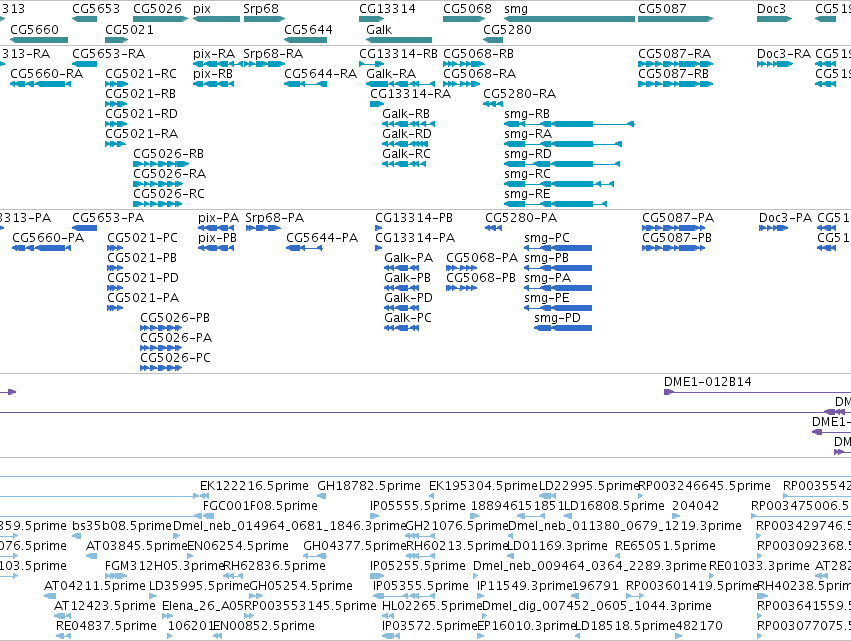Select the Doc3 gene feature
851x641 pixels.
pos(774,19)
